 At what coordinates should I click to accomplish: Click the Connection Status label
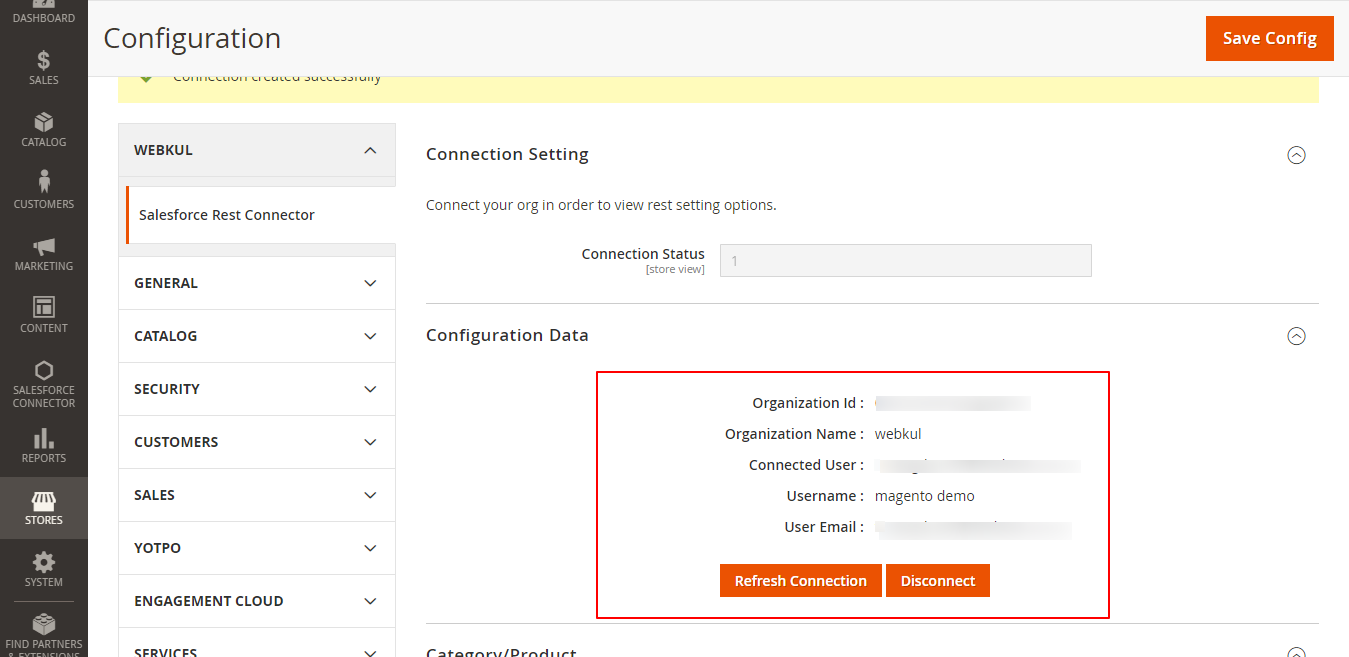pos(643,254)
